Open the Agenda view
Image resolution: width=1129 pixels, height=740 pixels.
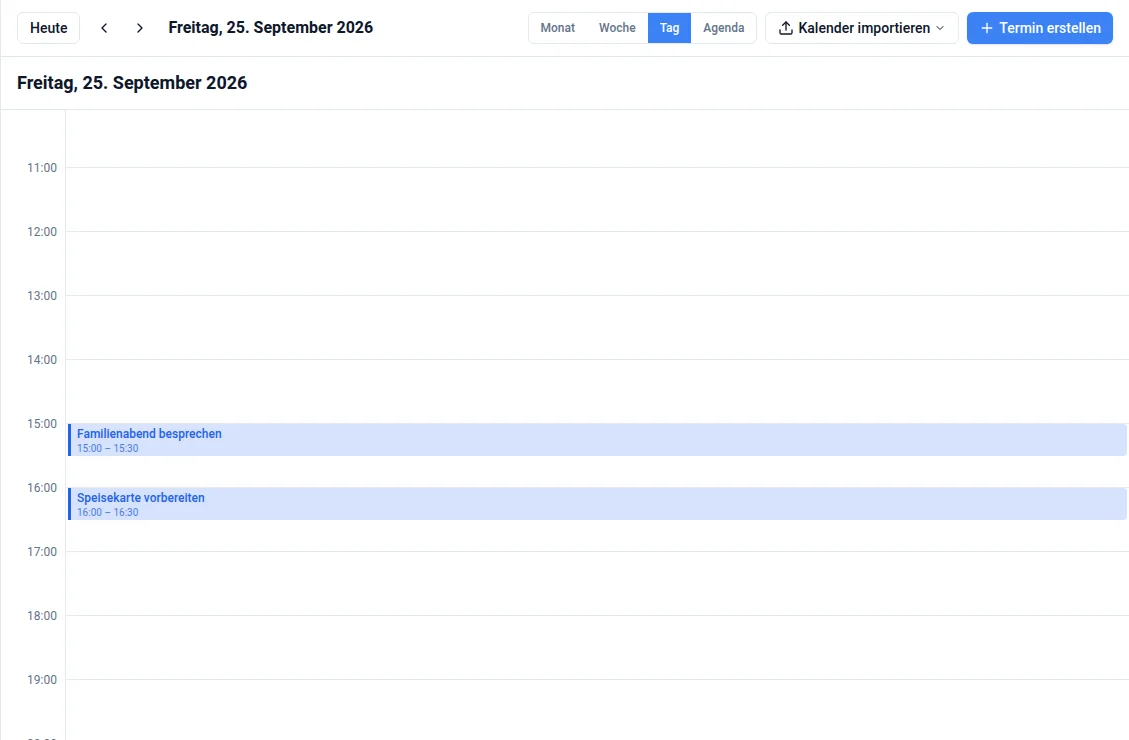click(x=724, y=28)
